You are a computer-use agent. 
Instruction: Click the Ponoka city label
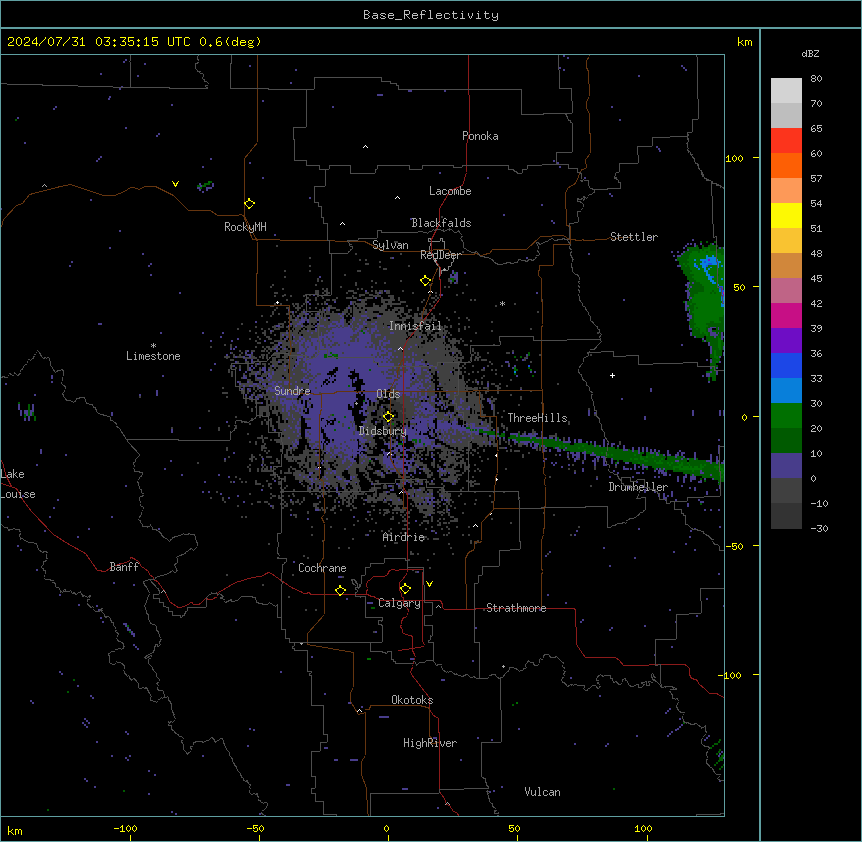pos(480,136)
